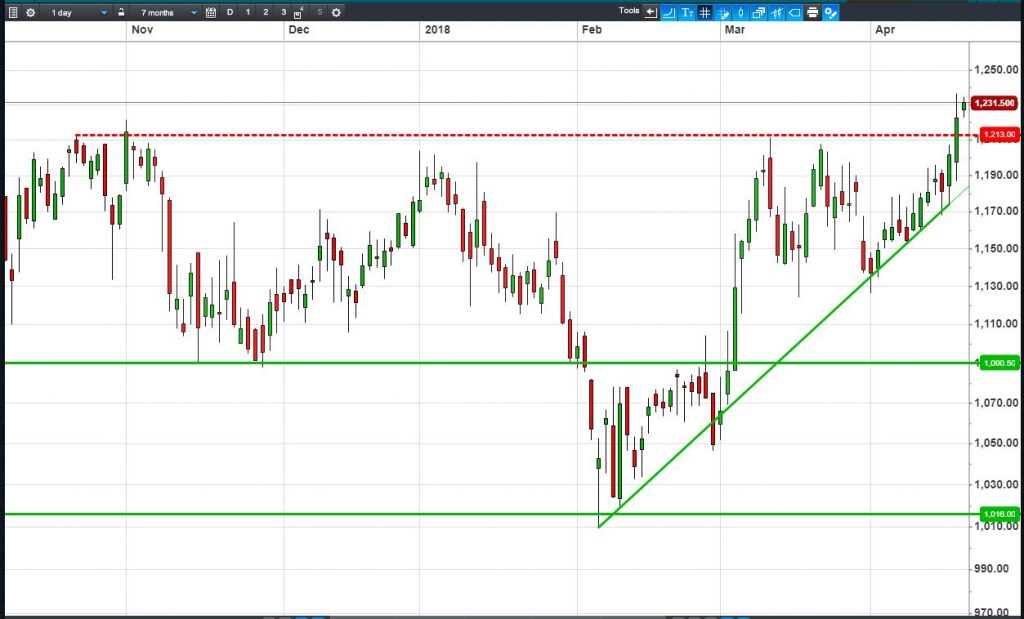Viewport: 1024px width, 619px height.
Task: Click the 1,016.00 green support label
Action: point(999,514)
